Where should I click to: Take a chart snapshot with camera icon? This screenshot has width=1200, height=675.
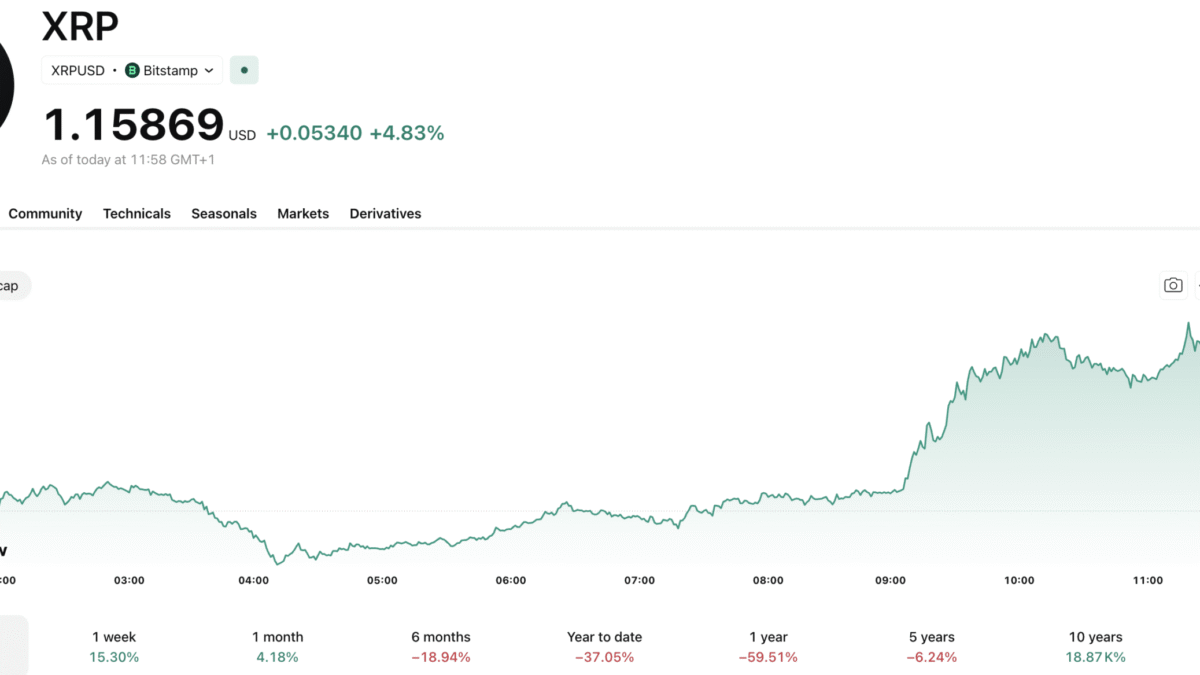click(x=1173, y=285)
